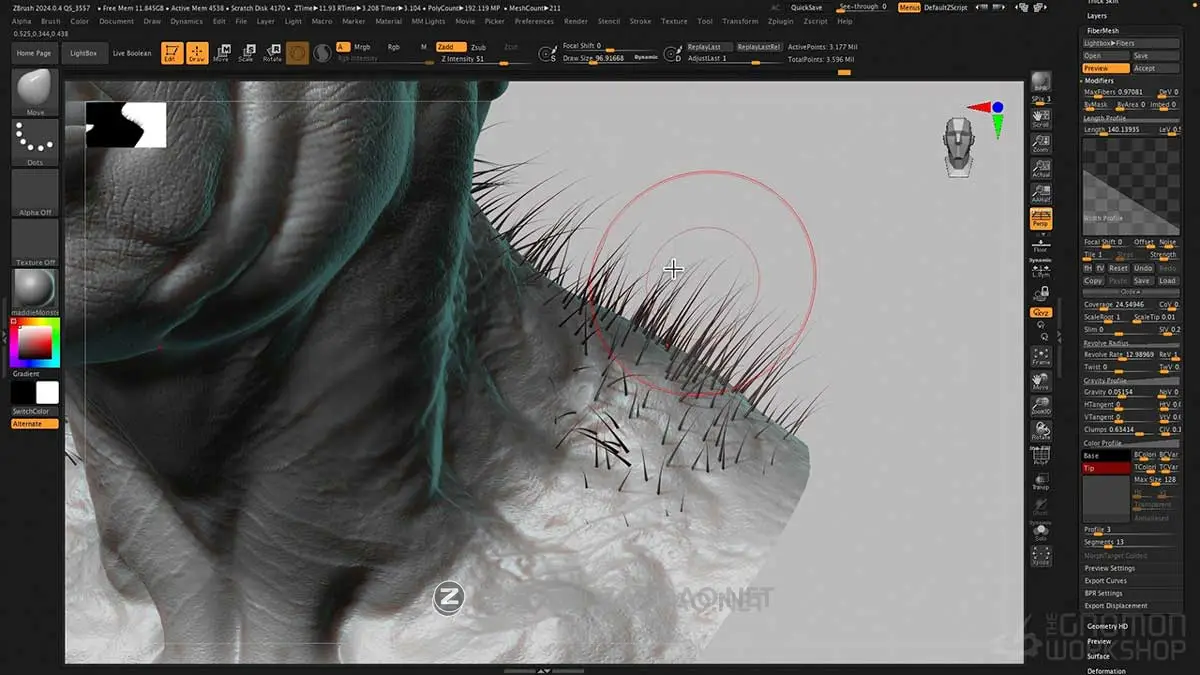The width and height of the screenshot is (1200, 675).
Task: Open the Tool menu
Action: coord(704,19)
